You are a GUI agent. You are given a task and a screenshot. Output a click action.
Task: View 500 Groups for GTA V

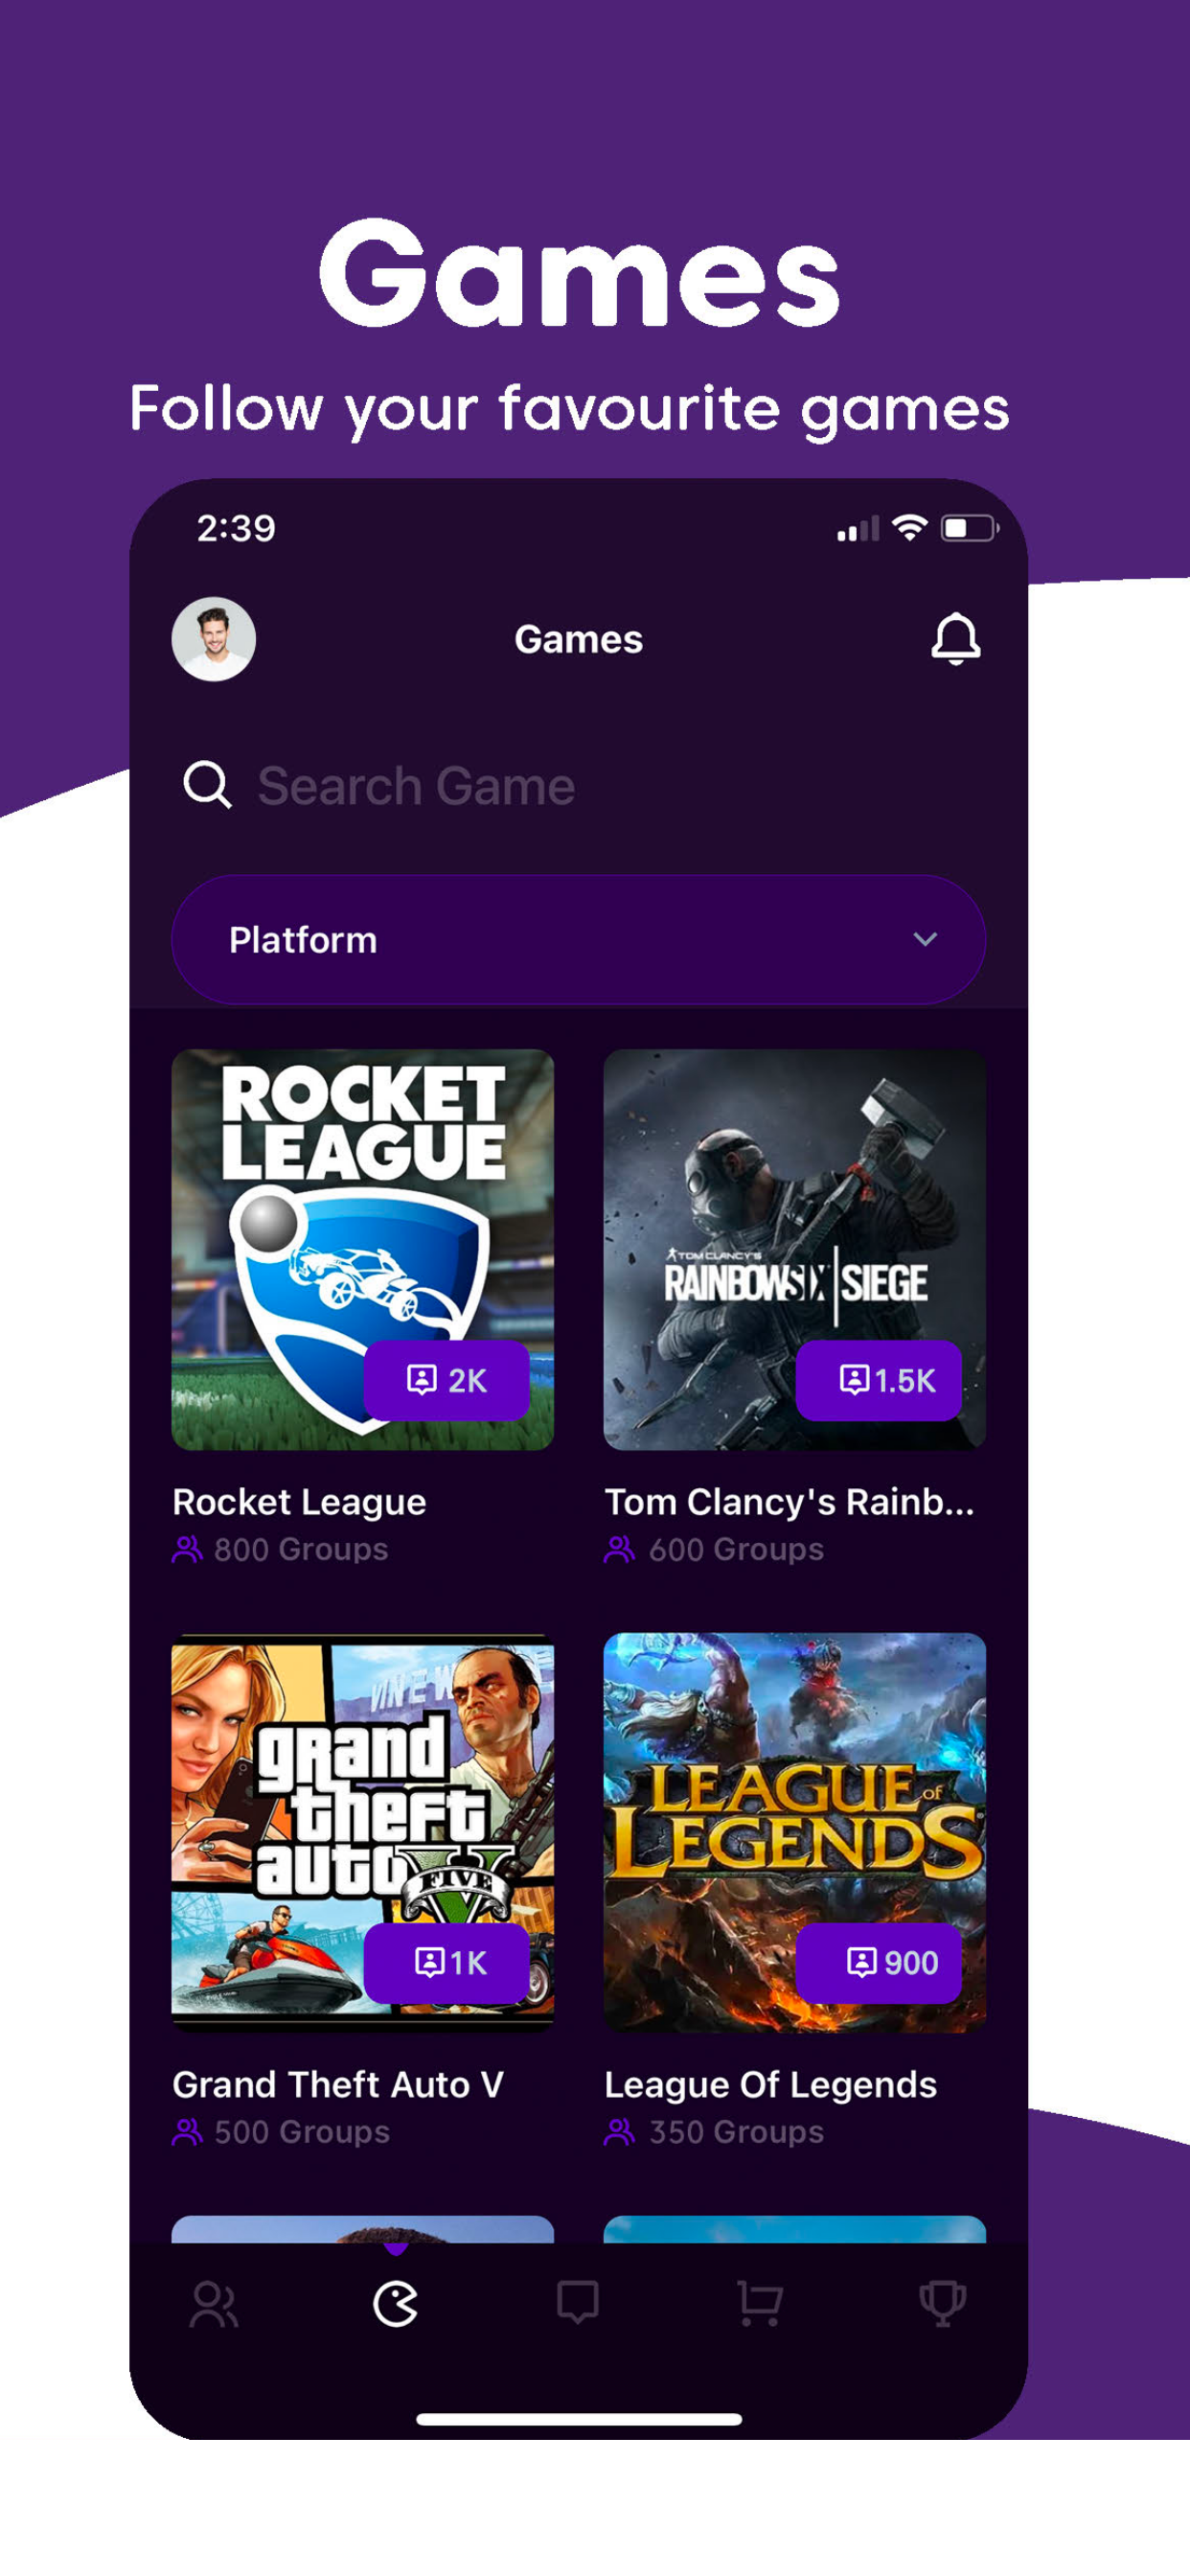click(x=281, y=2132)
